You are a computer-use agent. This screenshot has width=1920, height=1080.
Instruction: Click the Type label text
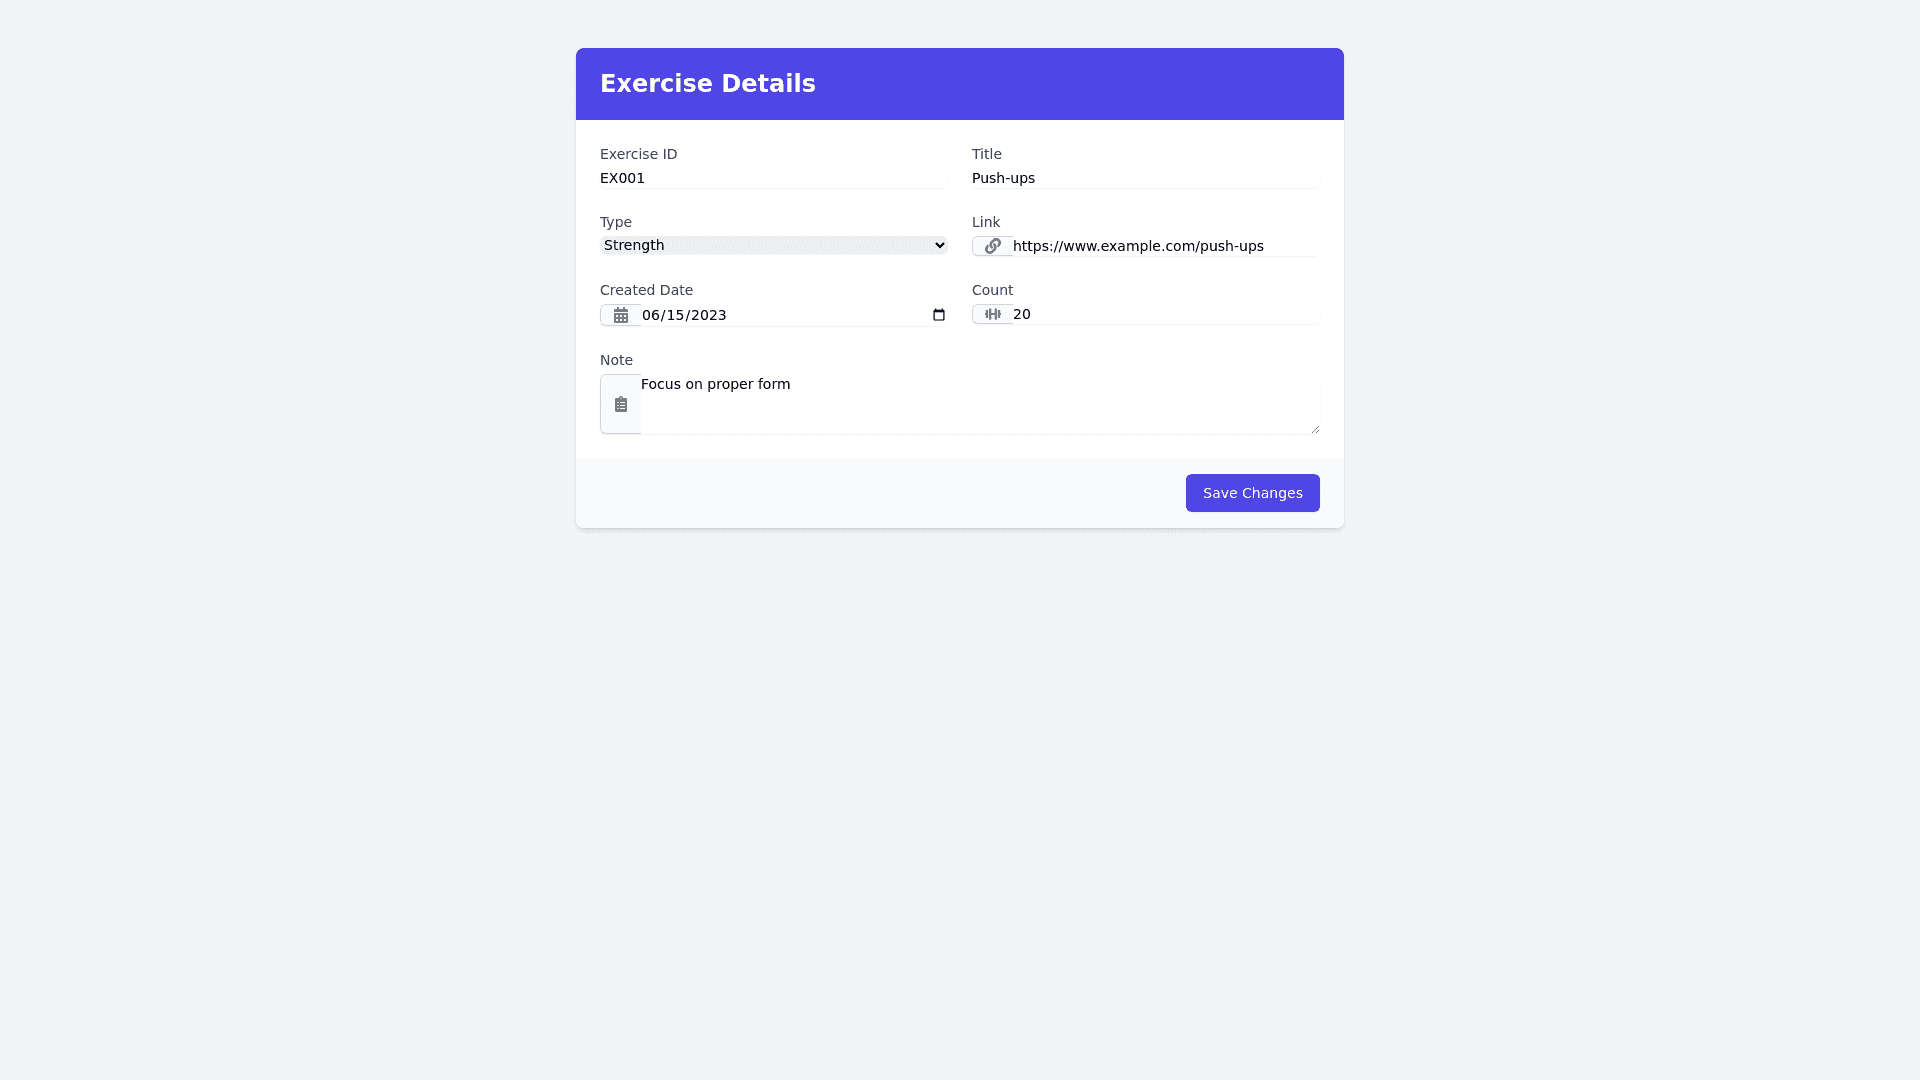click(x=616, y=222)
